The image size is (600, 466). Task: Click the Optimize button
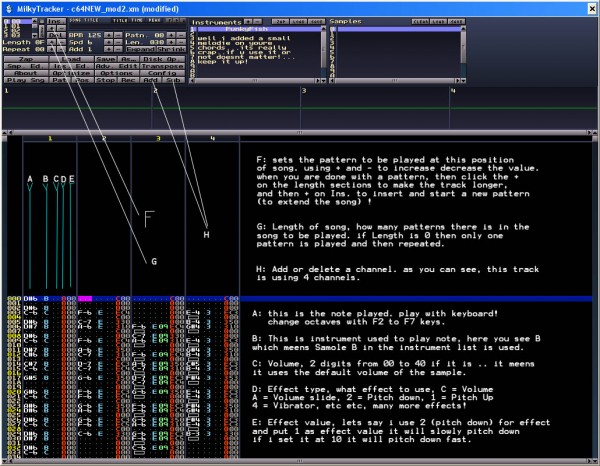tap(72, 73)
